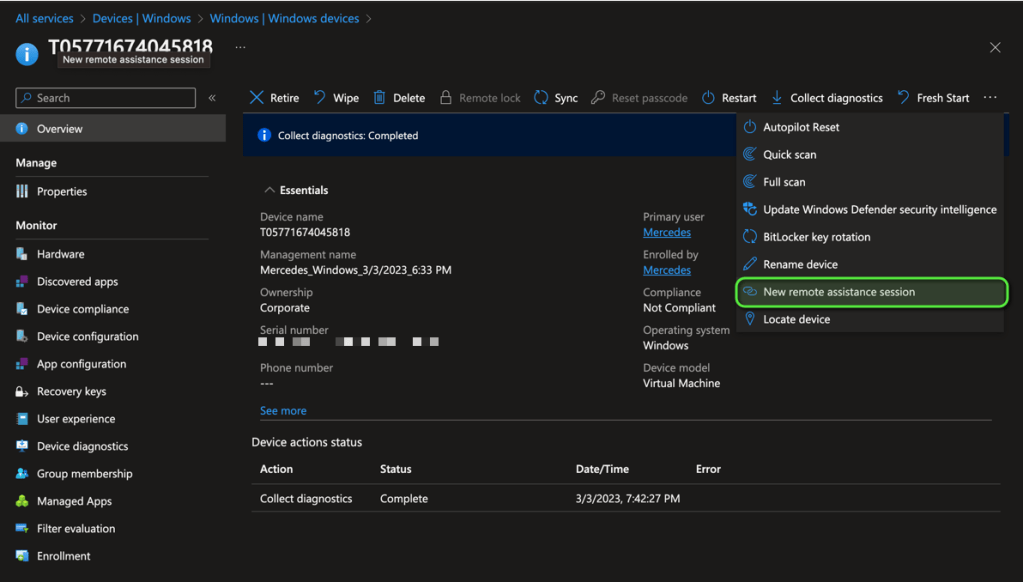This screenshot has height=582, width=1023.
Task: Click the See more link
Action: pos(283,411)
